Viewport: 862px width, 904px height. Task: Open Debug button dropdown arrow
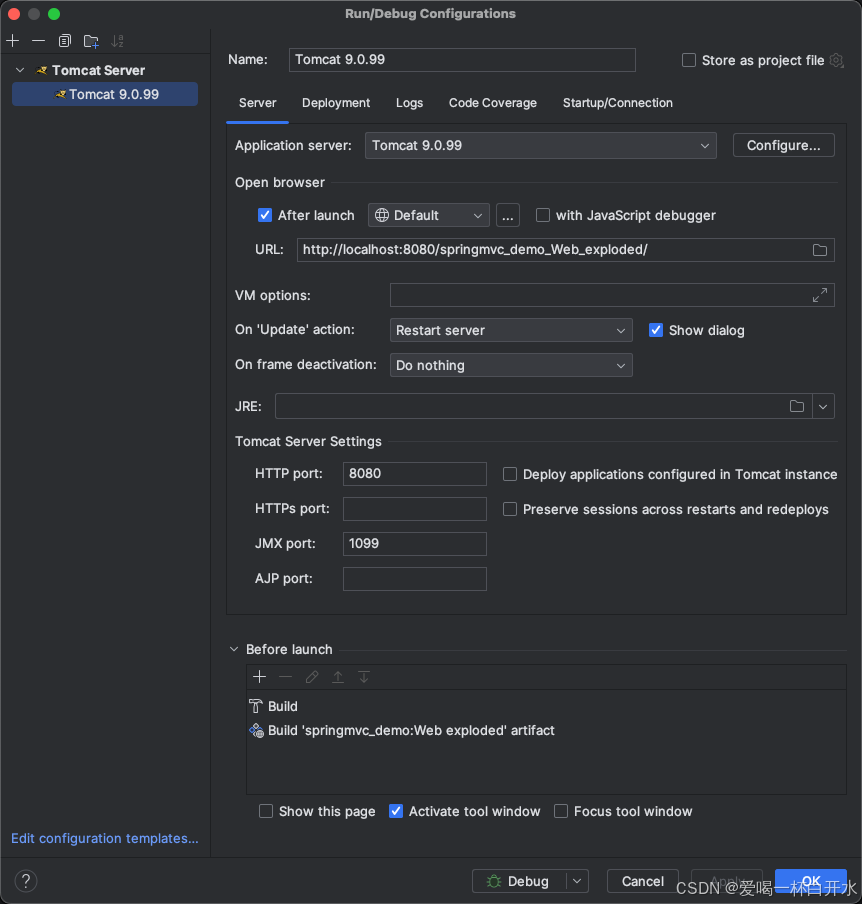click(x=577, y=881)
